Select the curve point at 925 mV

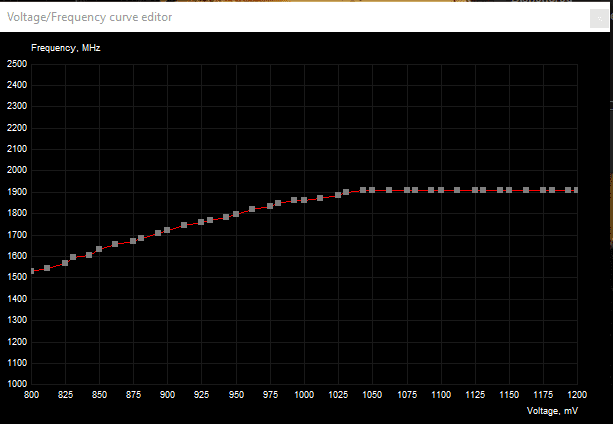coord(201,222)
